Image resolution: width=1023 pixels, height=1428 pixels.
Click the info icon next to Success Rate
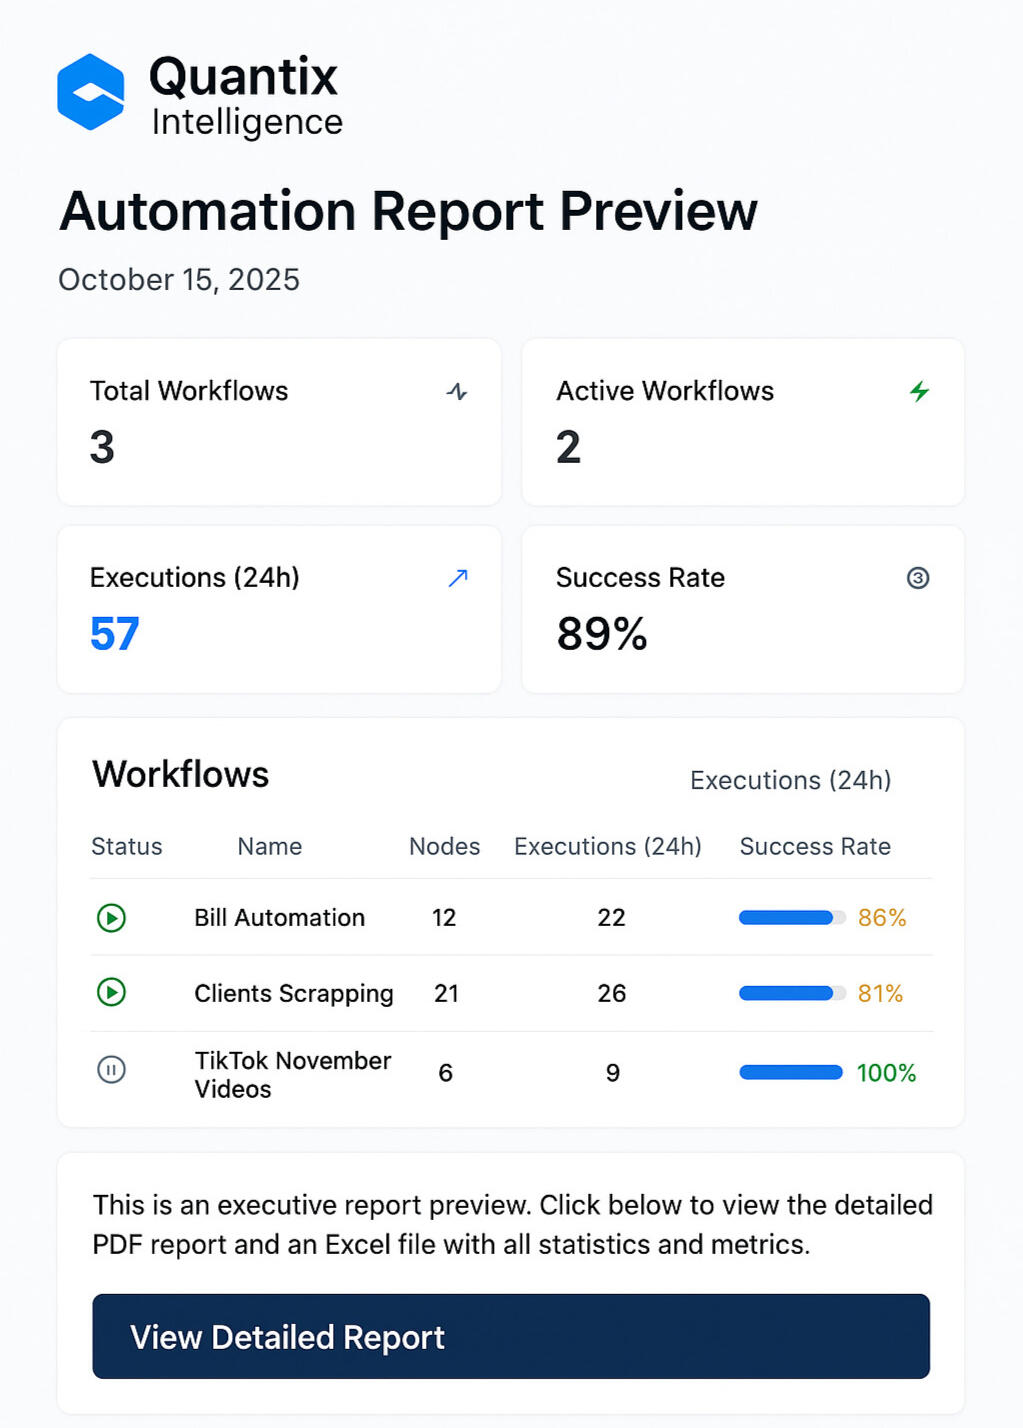tap(918, 578)
